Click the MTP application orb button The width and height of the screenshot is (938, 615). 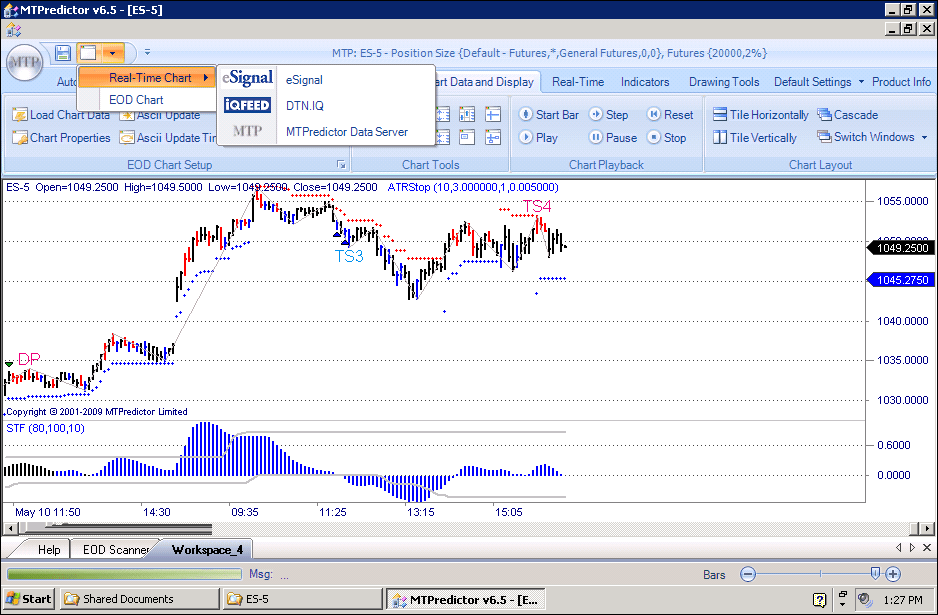pos(25,62)
